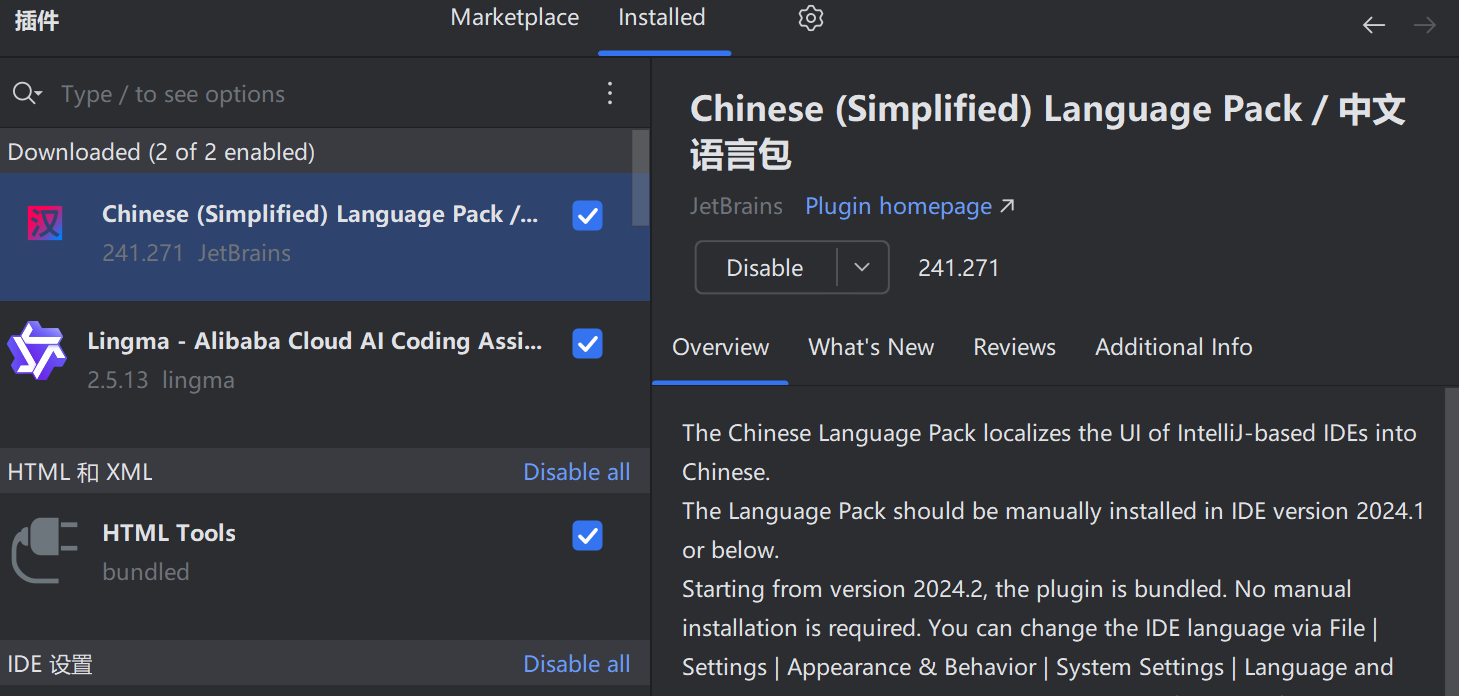The image size is (1459, 696).
Task: Open the plugin settings gear icon
Action: 811,18
